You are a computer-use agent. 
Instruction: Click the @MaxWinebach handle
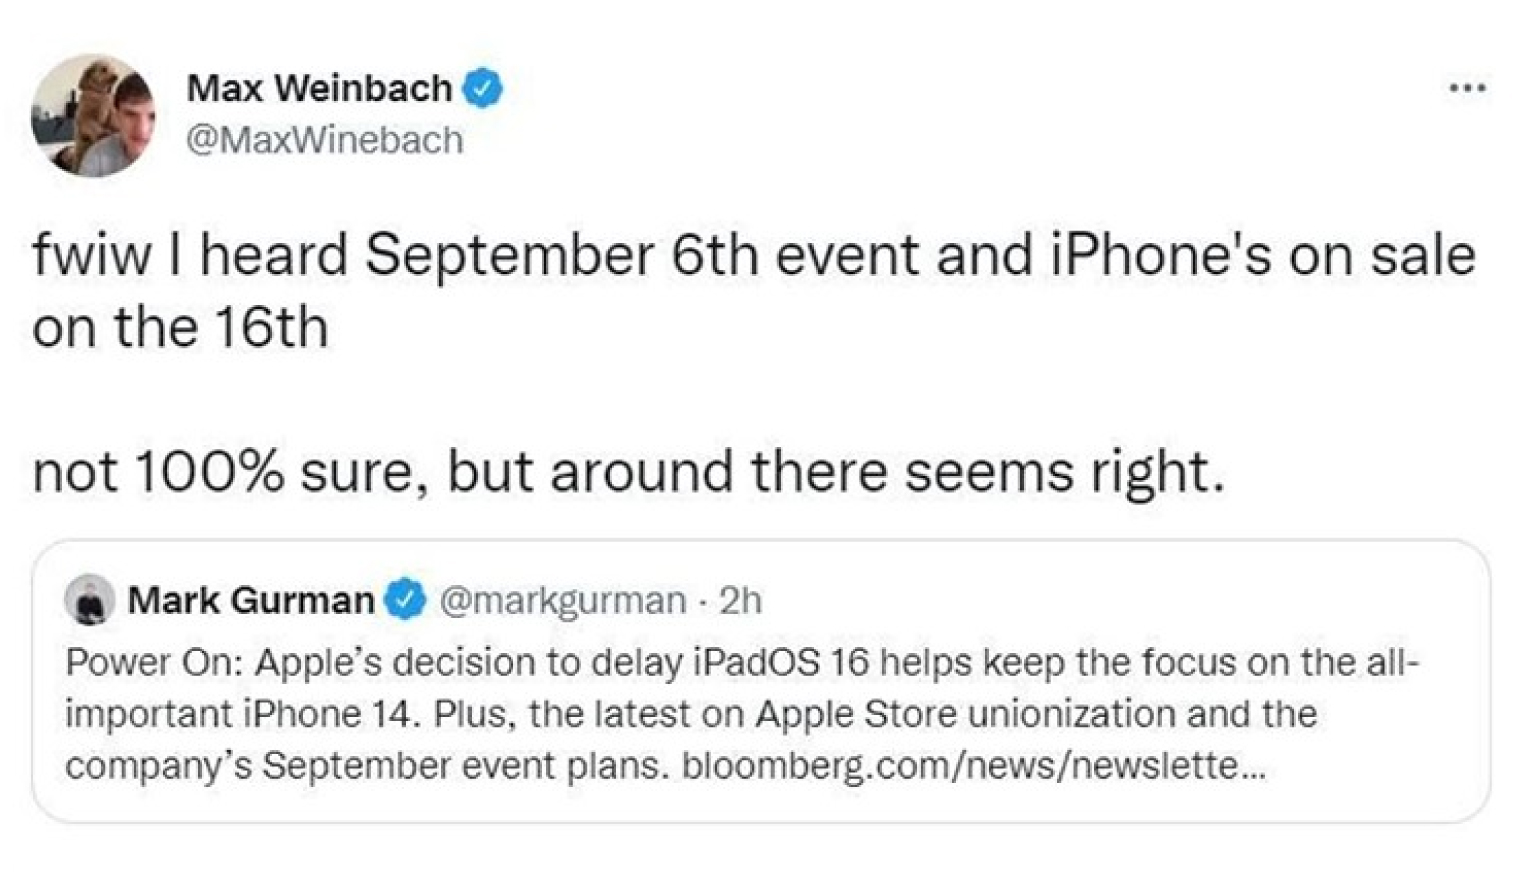point(325,140)
